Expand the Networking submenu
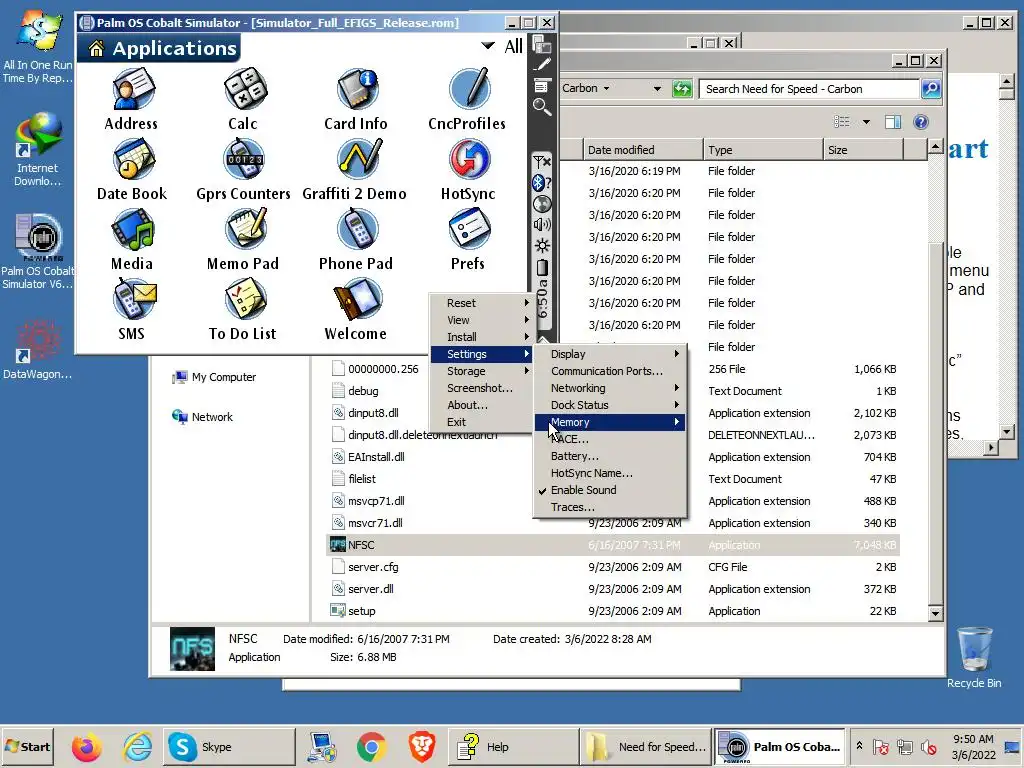 pyautogui.click(x=610, y=388)
